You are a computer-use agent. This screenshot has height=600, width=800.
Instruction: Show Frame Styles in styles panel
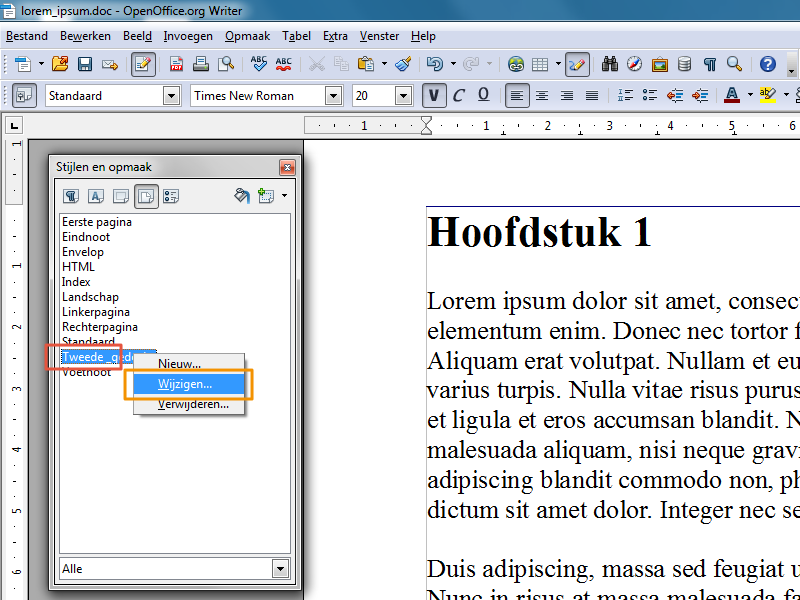121,196
